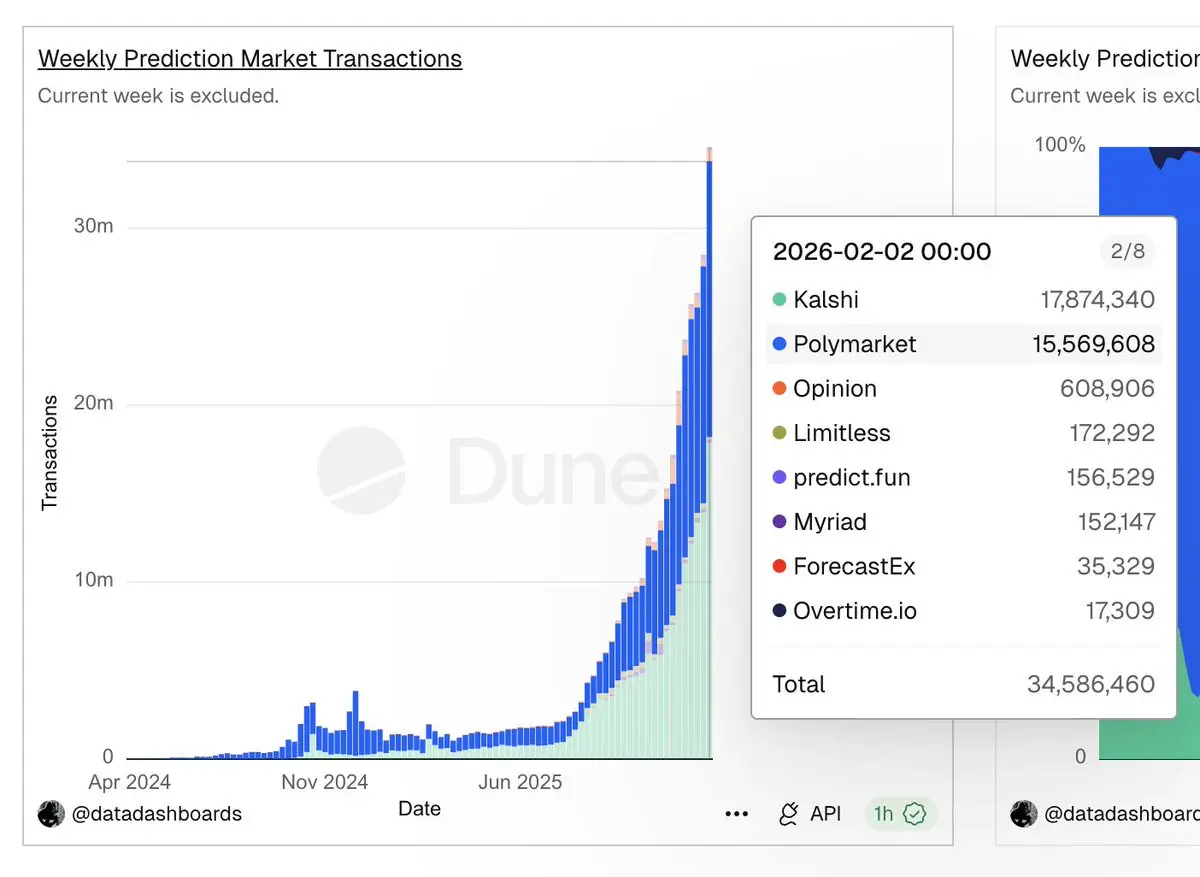Click the 100% label in right chart
Viewport: 1200px width, 877px height.
tap(1060, 145)
